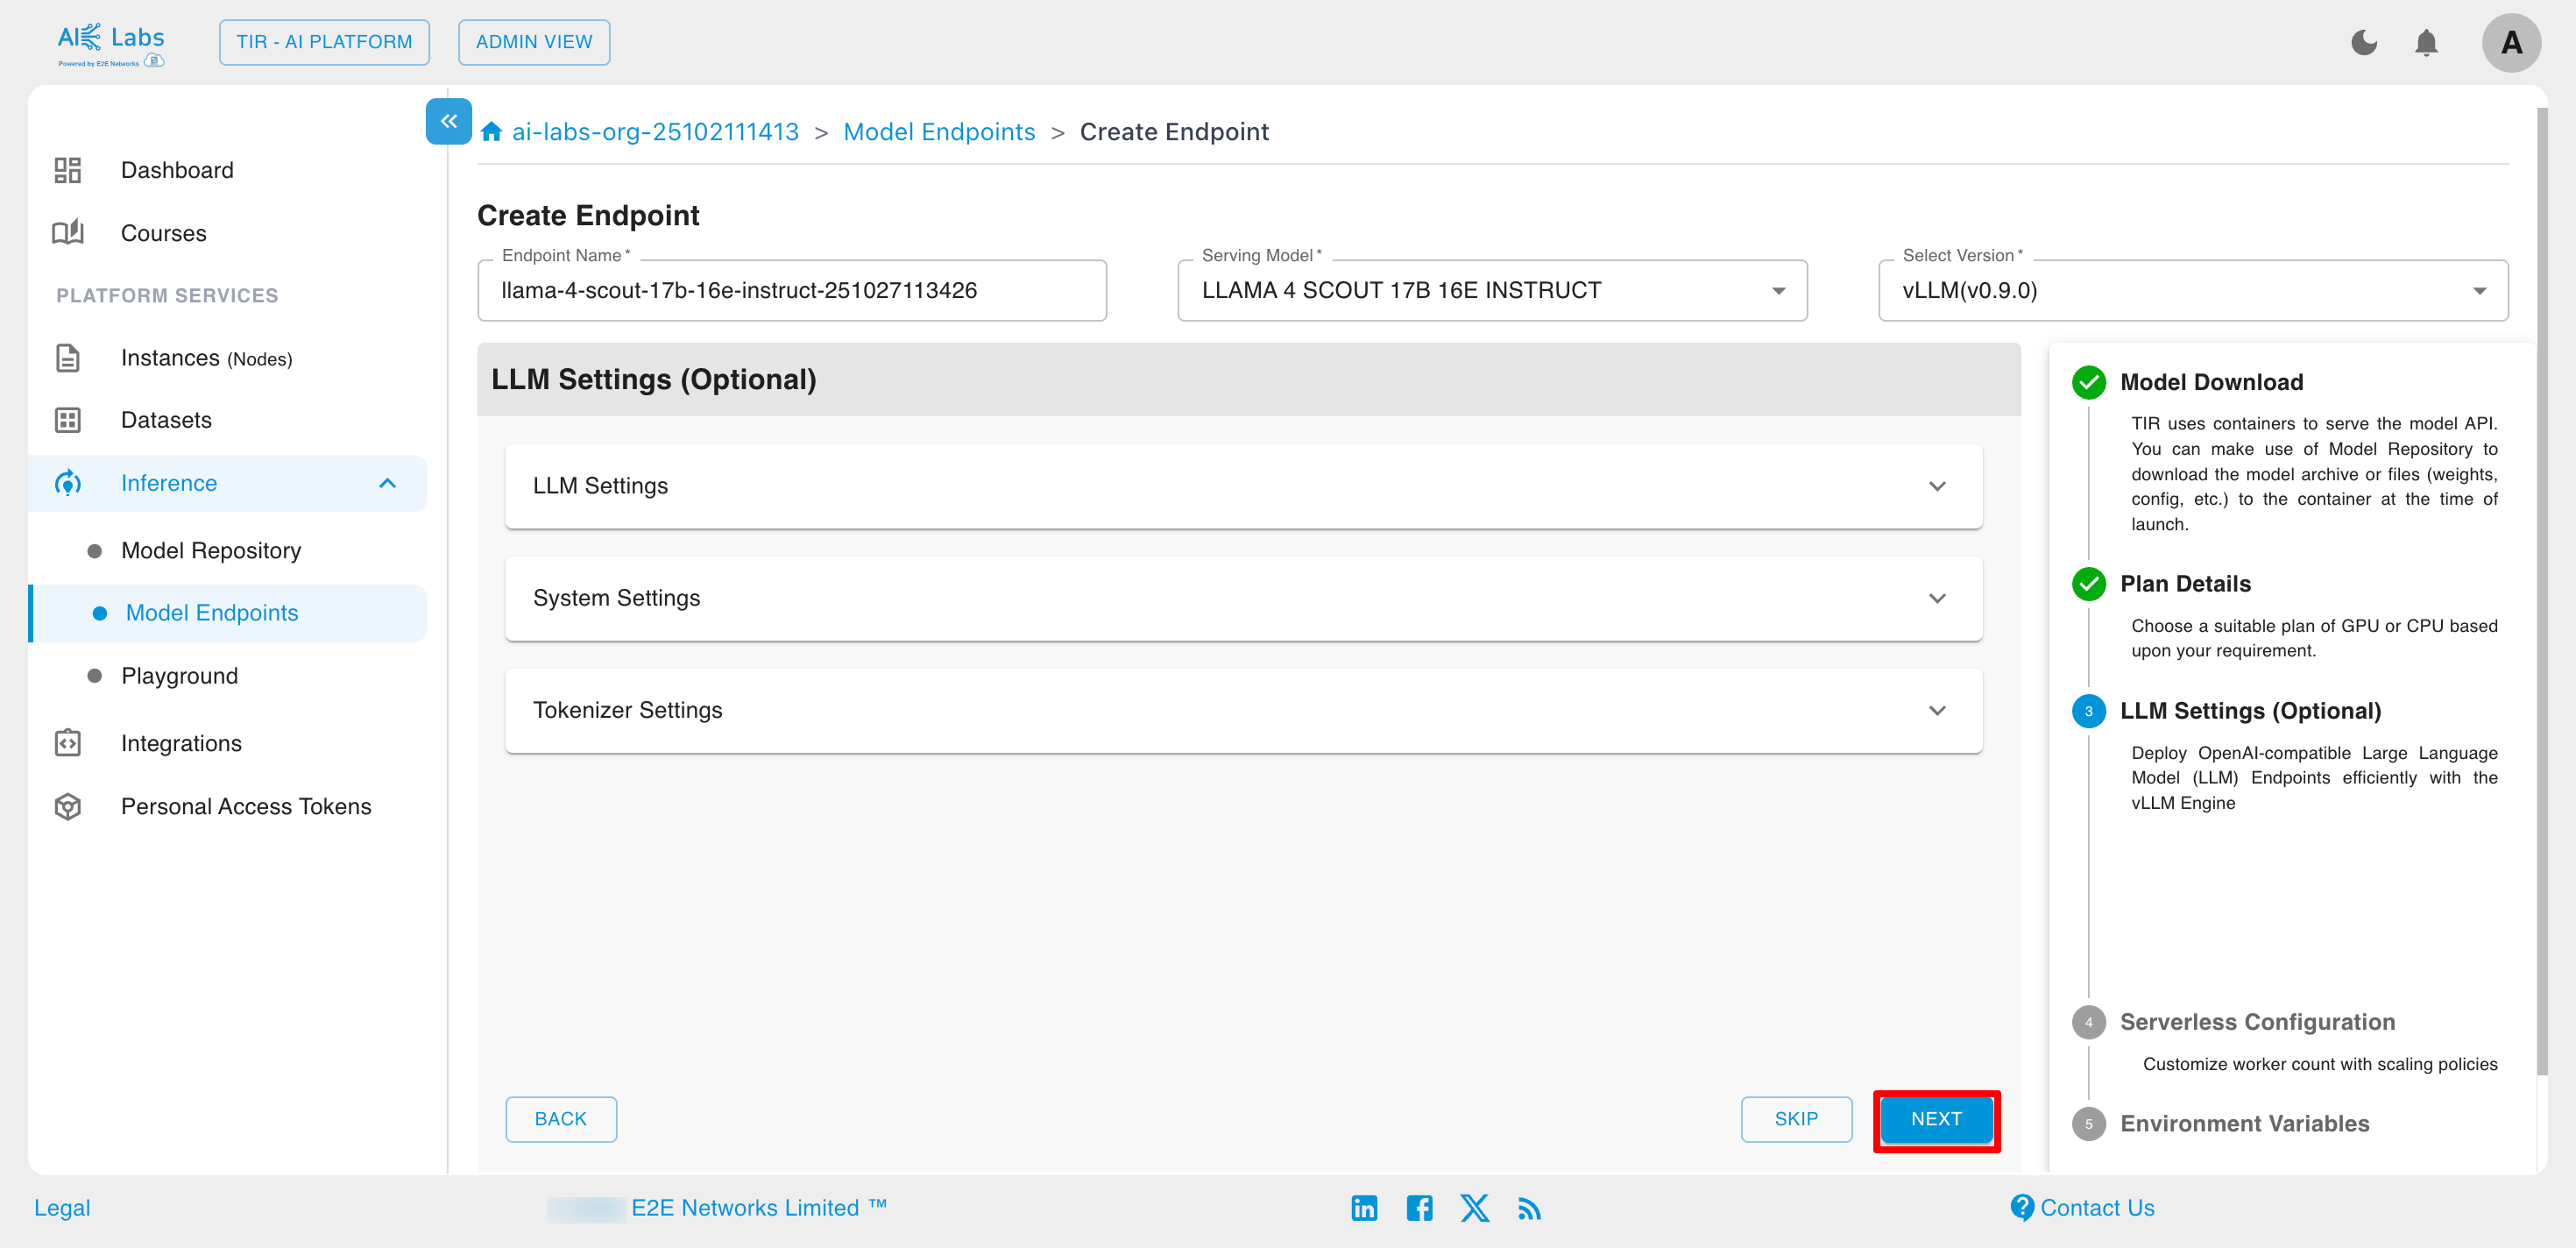Open Integrations in sidebar
The height and width of the screenshot is (1248, 2576).
pyautogui.click(x=230, y=743)
